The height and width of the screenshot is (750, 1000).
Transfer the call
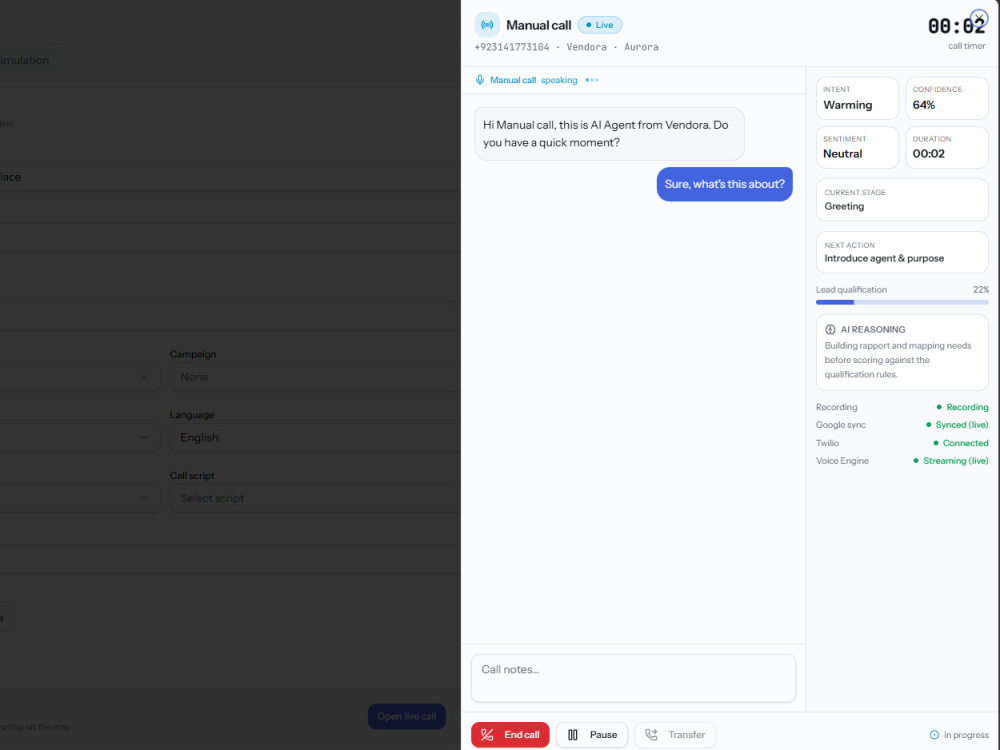[x=675, y=735]
